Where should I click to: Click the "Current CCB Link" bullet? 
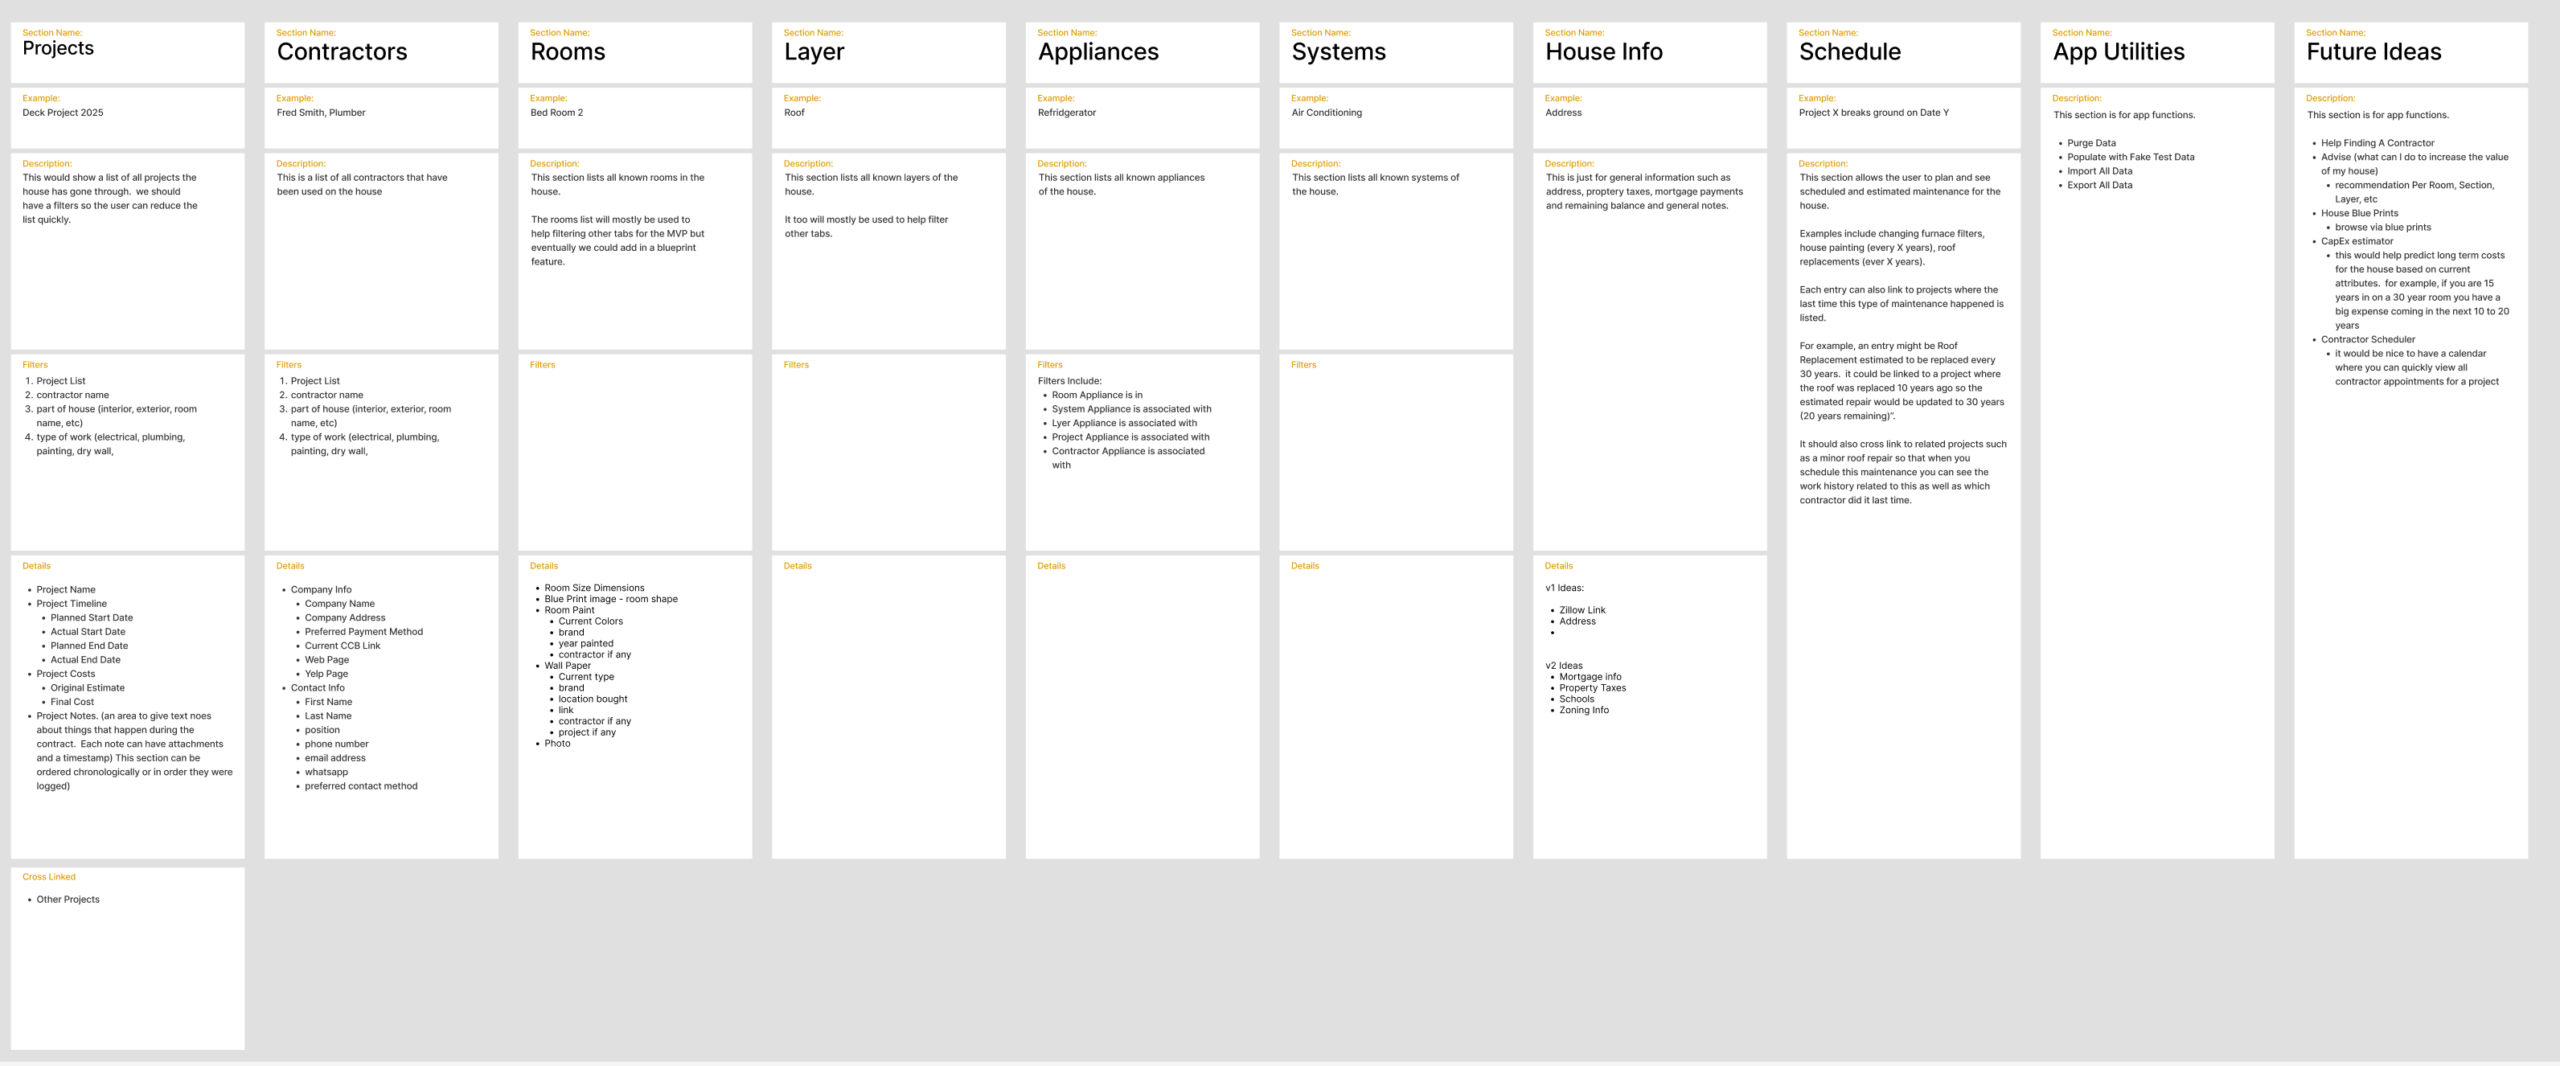[x=343, y=646]
